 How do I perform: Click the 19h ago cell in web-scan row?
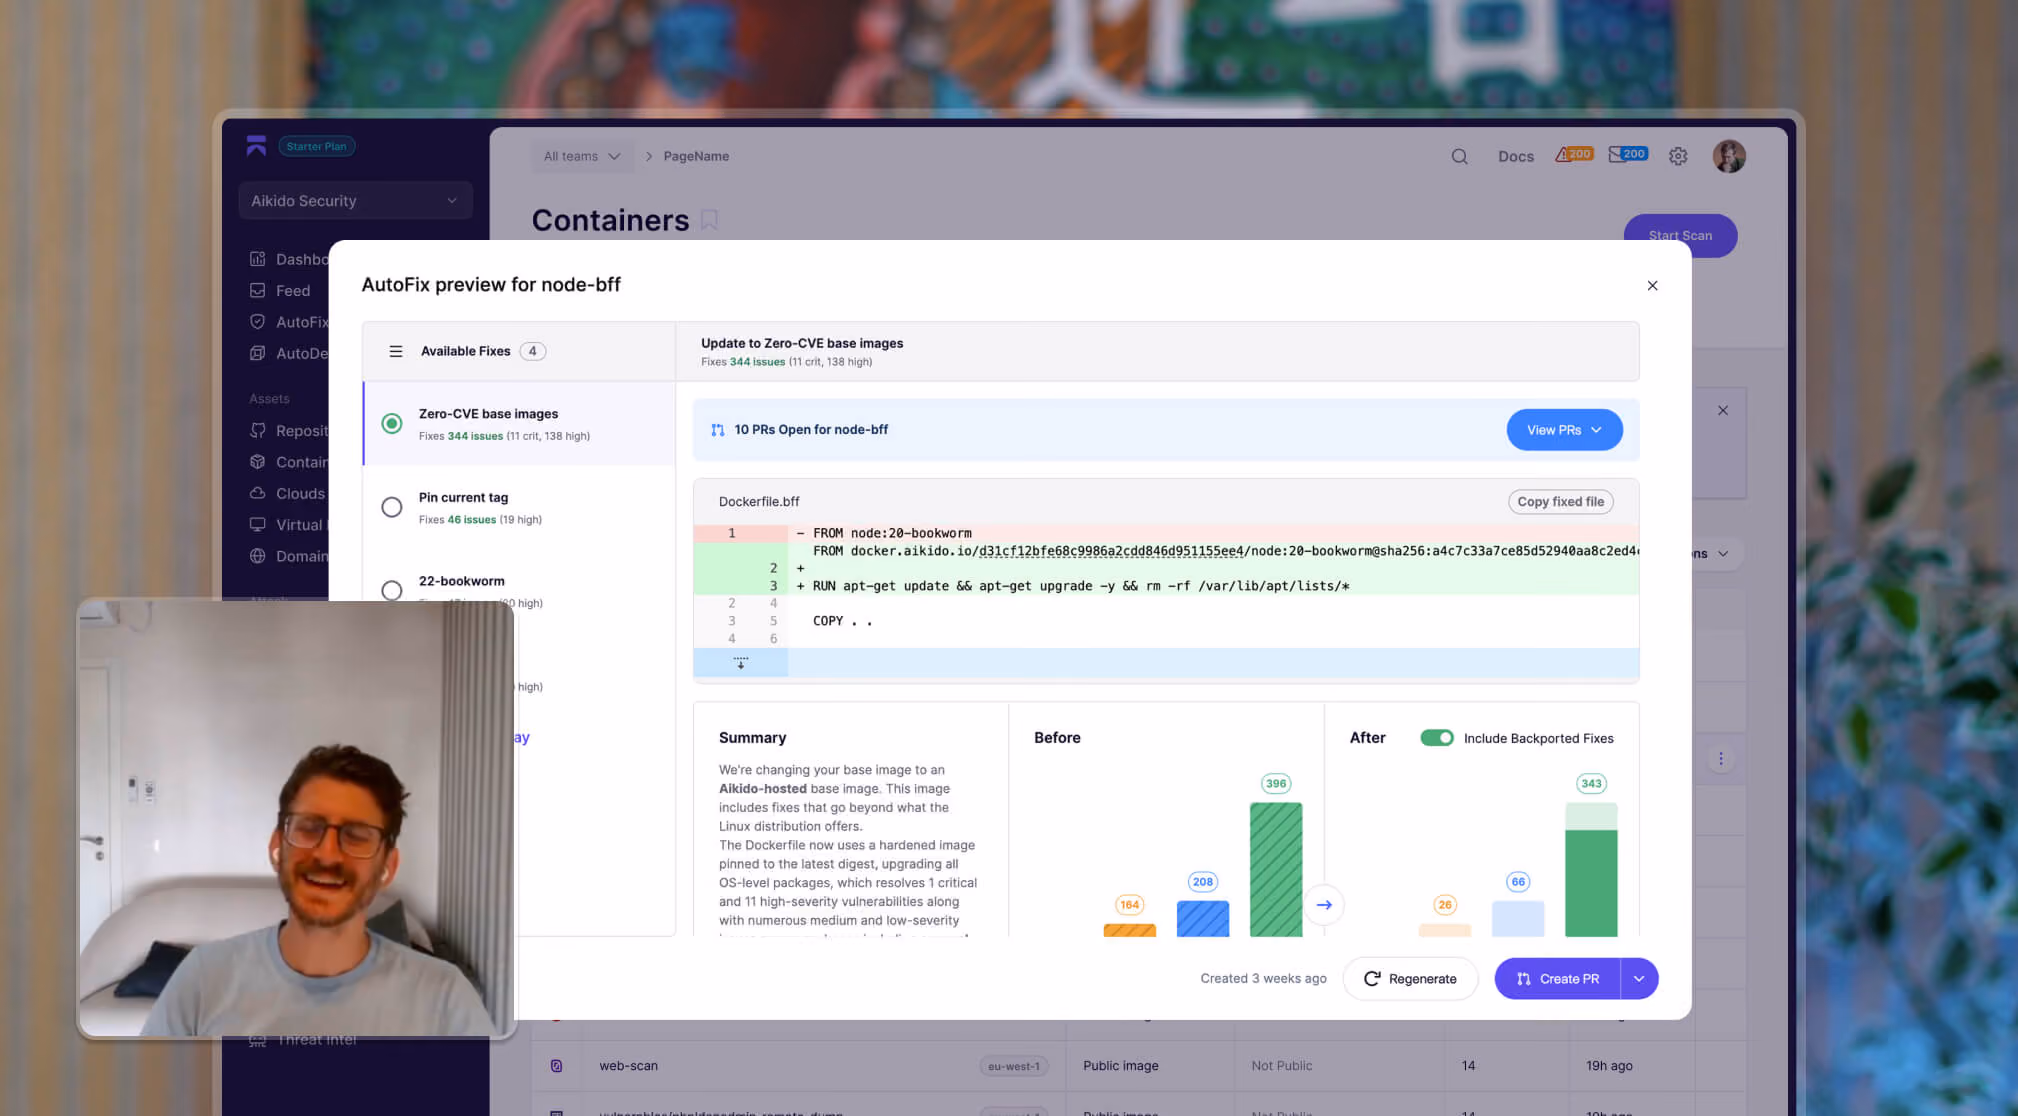click(x=1609, y=1066)
